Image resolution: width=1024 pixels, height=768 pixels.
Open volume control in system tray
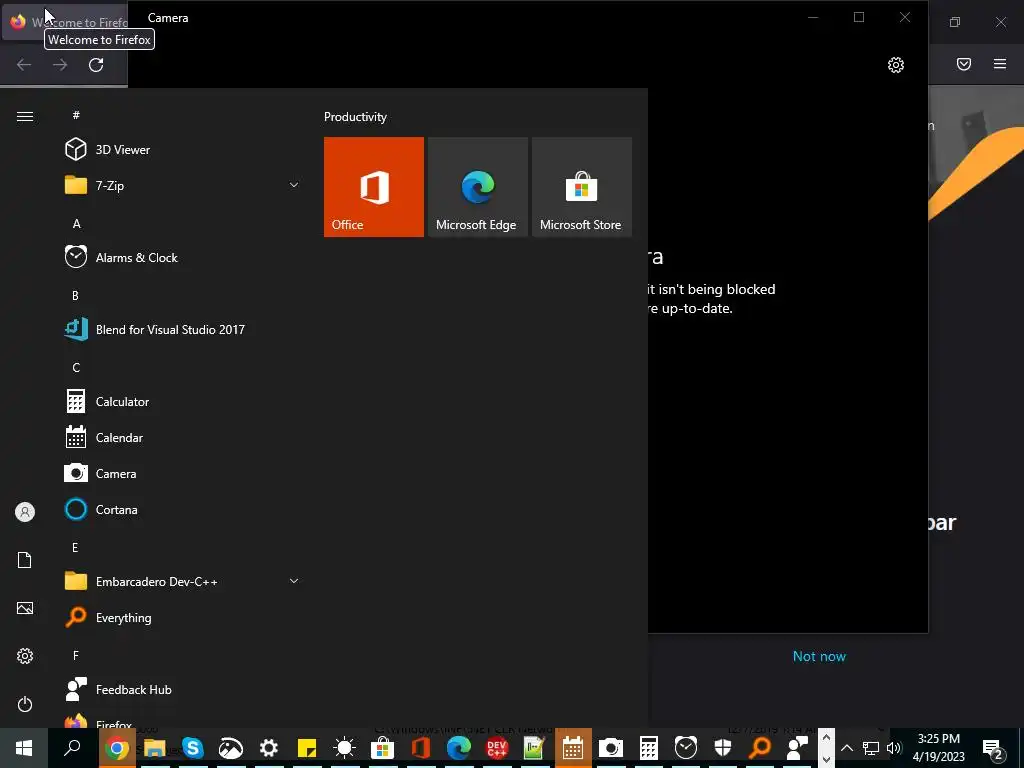click(x=893, y=748)
